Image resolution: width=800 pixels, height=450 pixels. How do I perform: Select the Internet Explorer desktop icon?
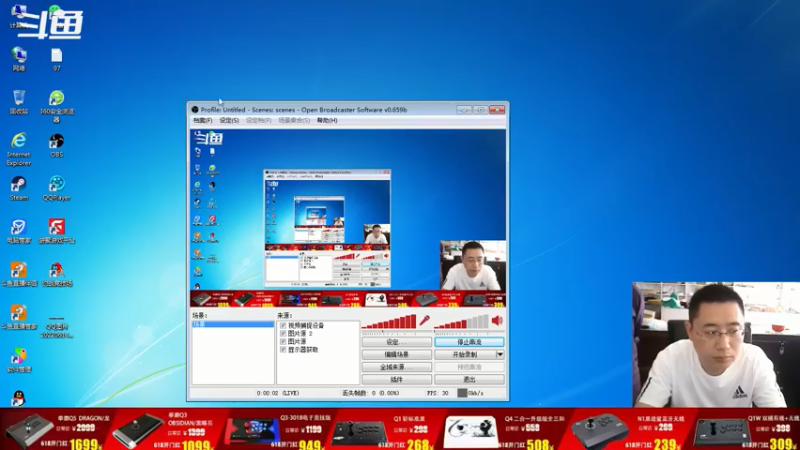tap(19, 149)
